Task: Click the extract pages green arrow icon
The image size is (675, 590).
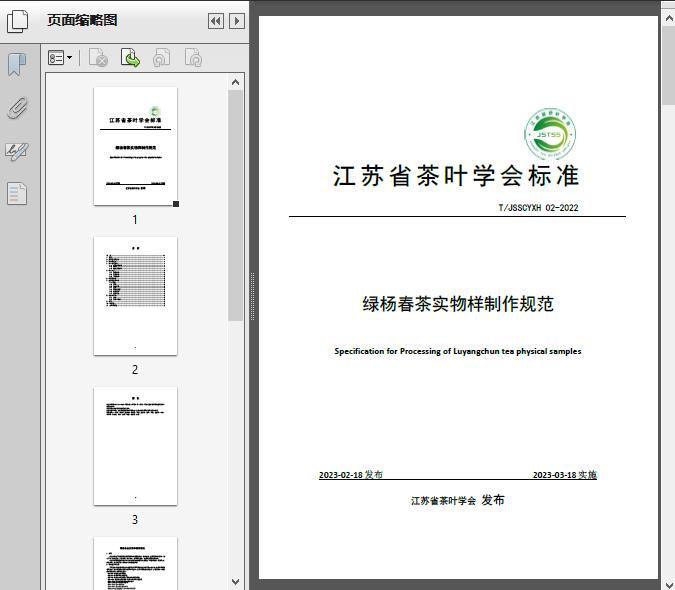Action: [130, 58]
